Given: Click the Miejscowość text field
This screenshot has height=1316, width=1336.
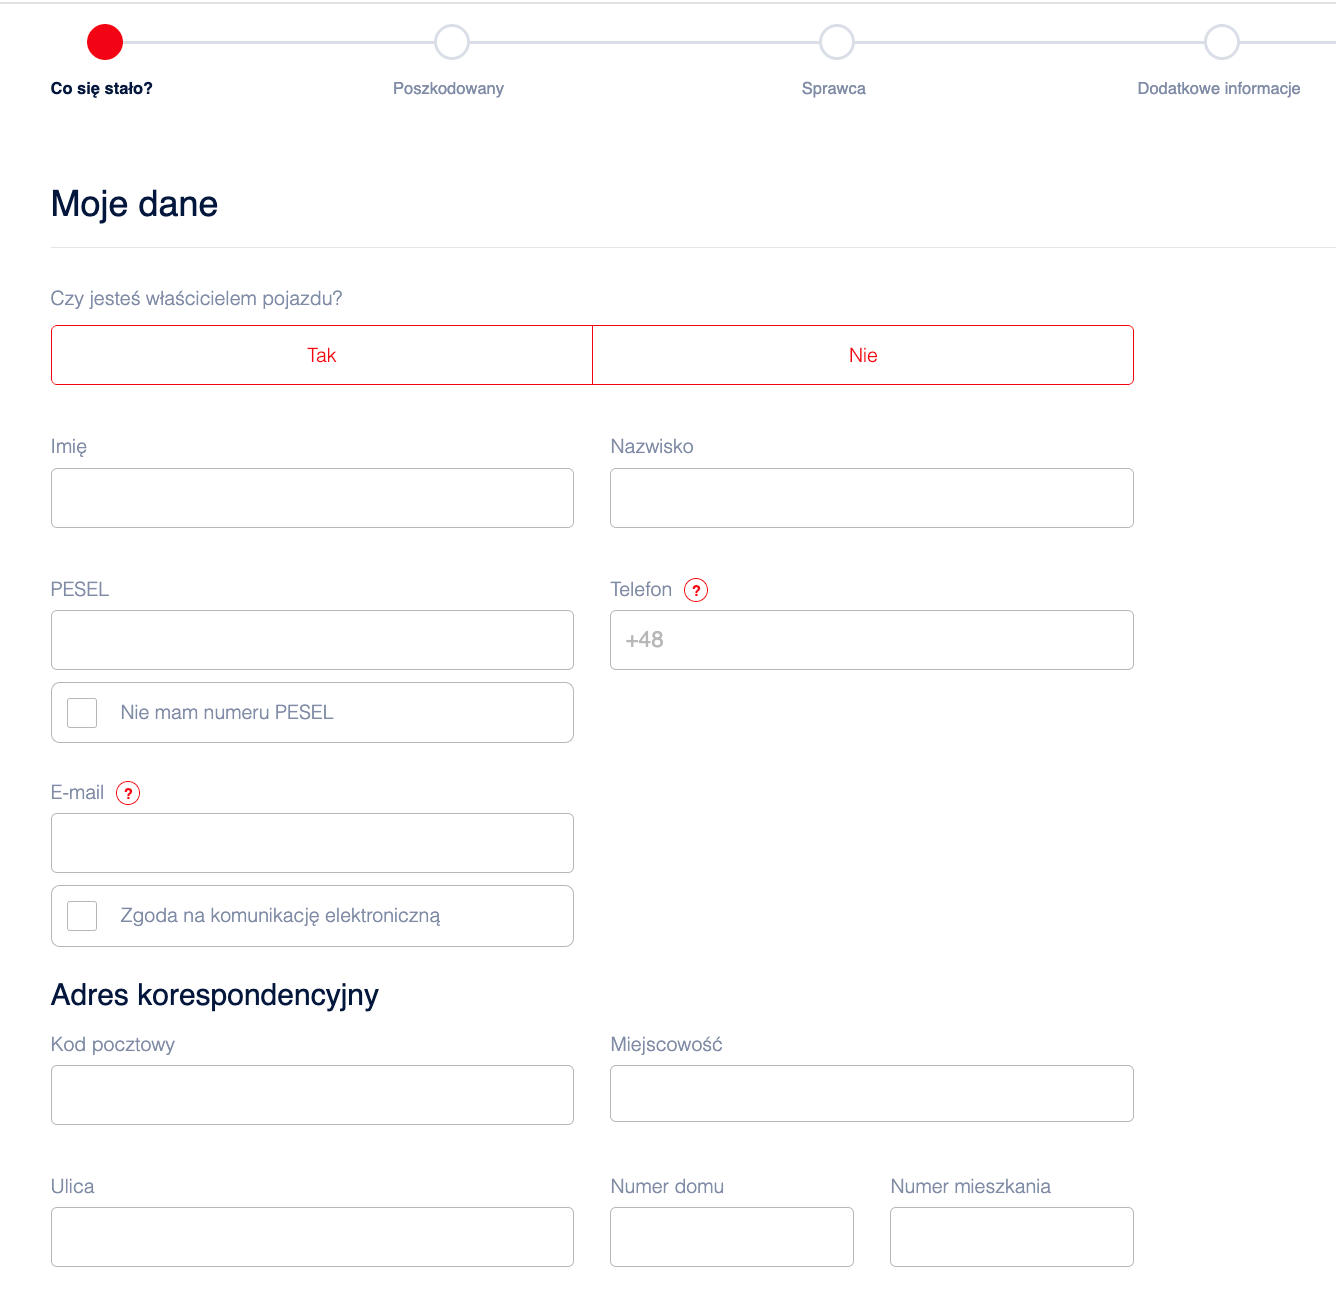Looking at the screenshot, I should [871, 1094].
